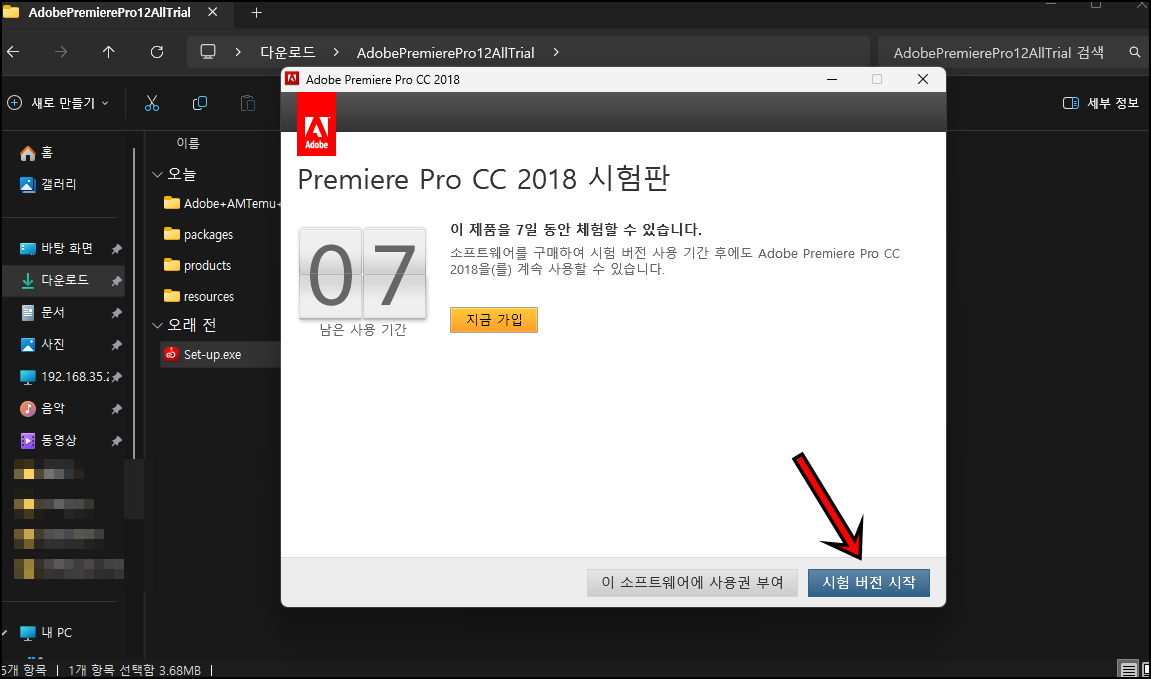
Task: Click the Cut scissors icon in toolbar
Action: click(152, 104)
